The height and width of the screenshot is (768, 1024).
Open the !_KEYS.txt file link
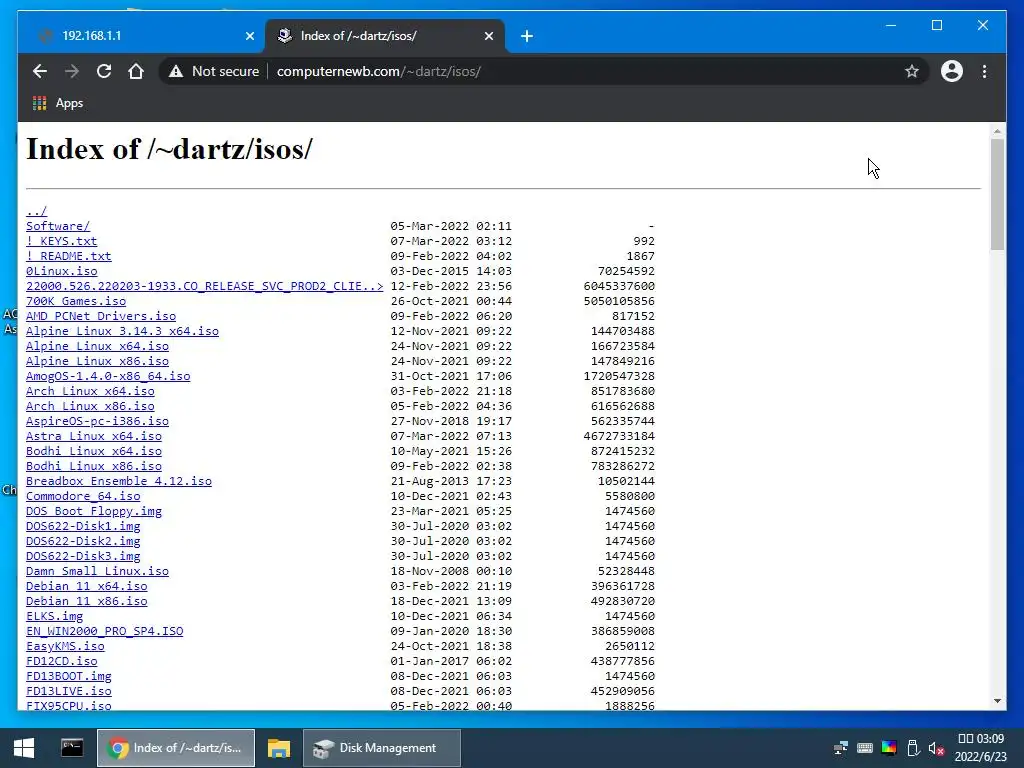(x=61, y=241)
